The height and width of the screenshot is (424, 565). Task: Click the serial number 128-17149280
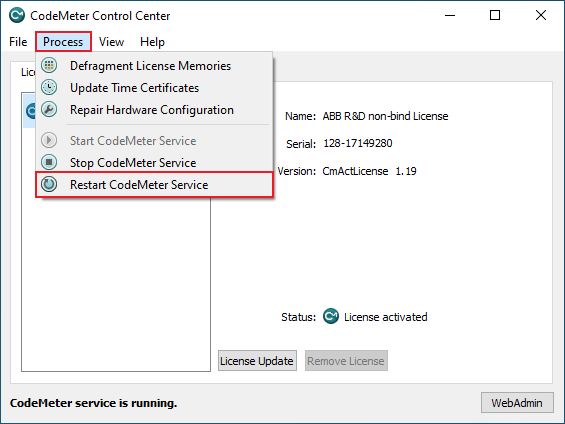click(x=357, y=143)
